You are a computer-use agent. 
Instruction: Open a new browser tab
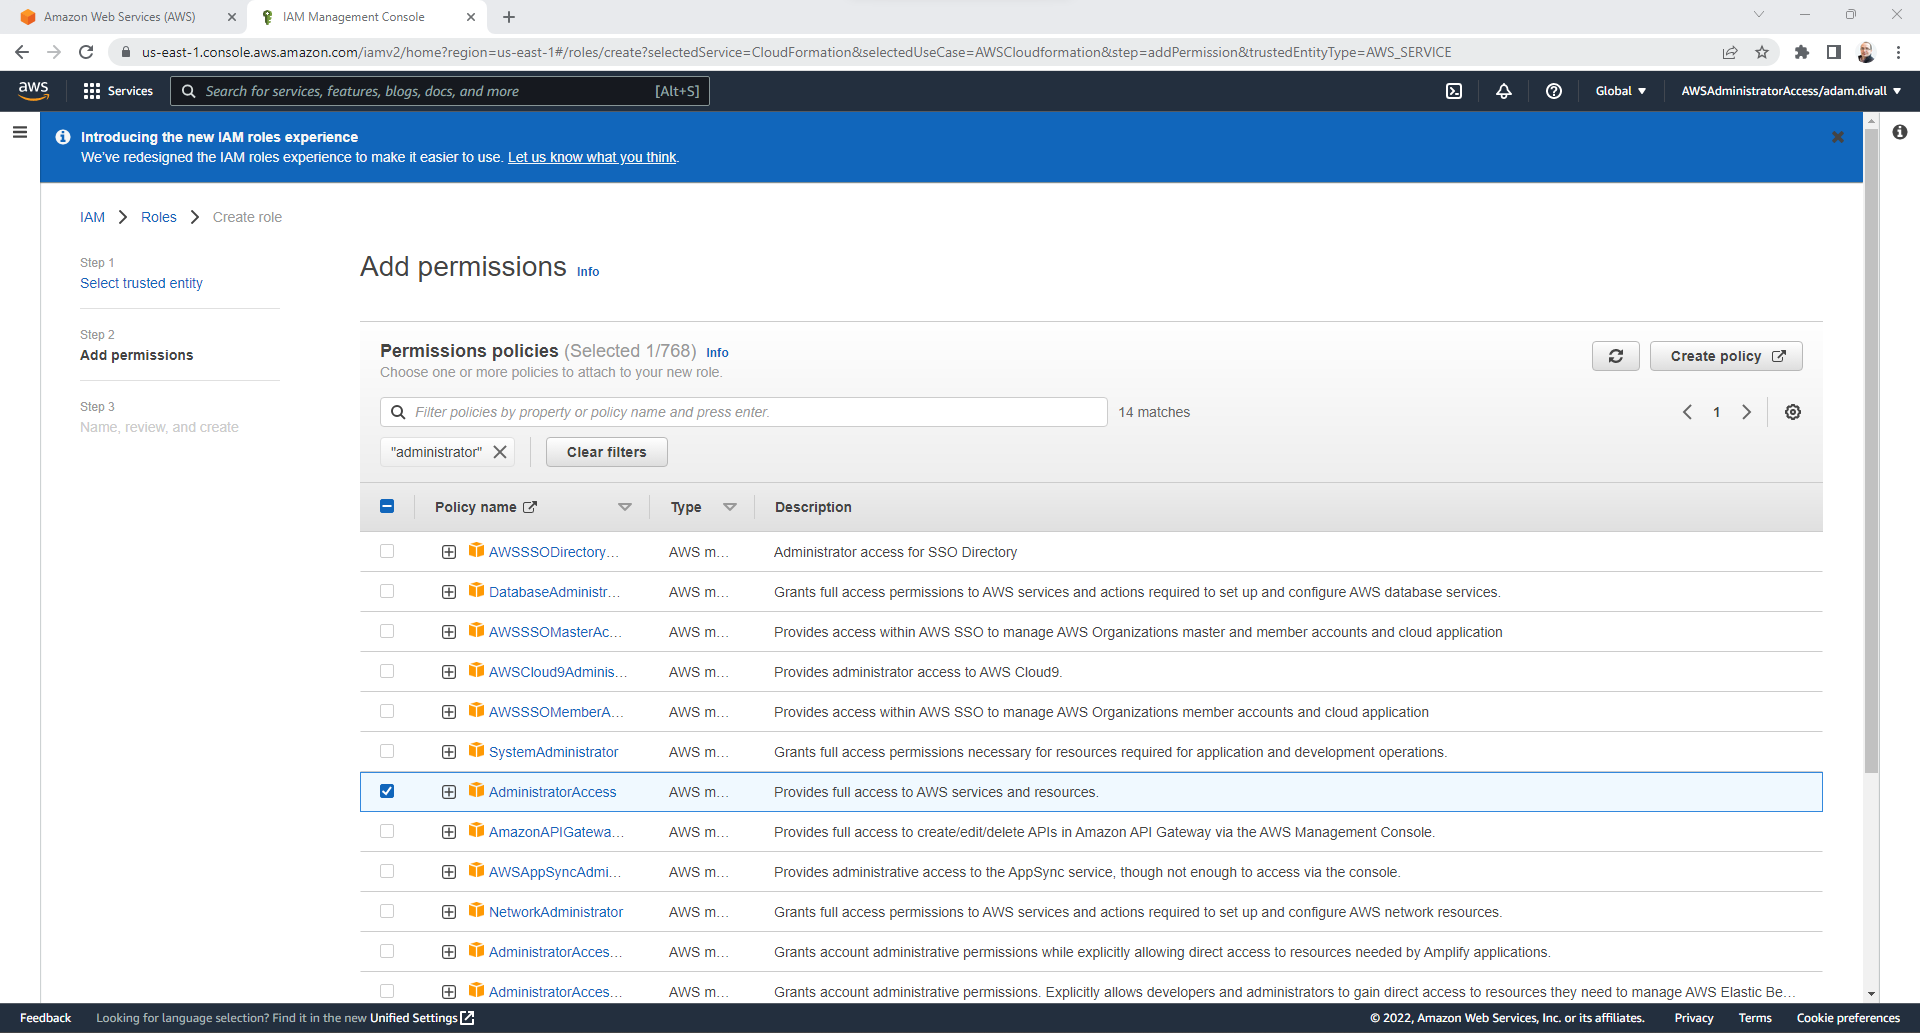[509, 17]
